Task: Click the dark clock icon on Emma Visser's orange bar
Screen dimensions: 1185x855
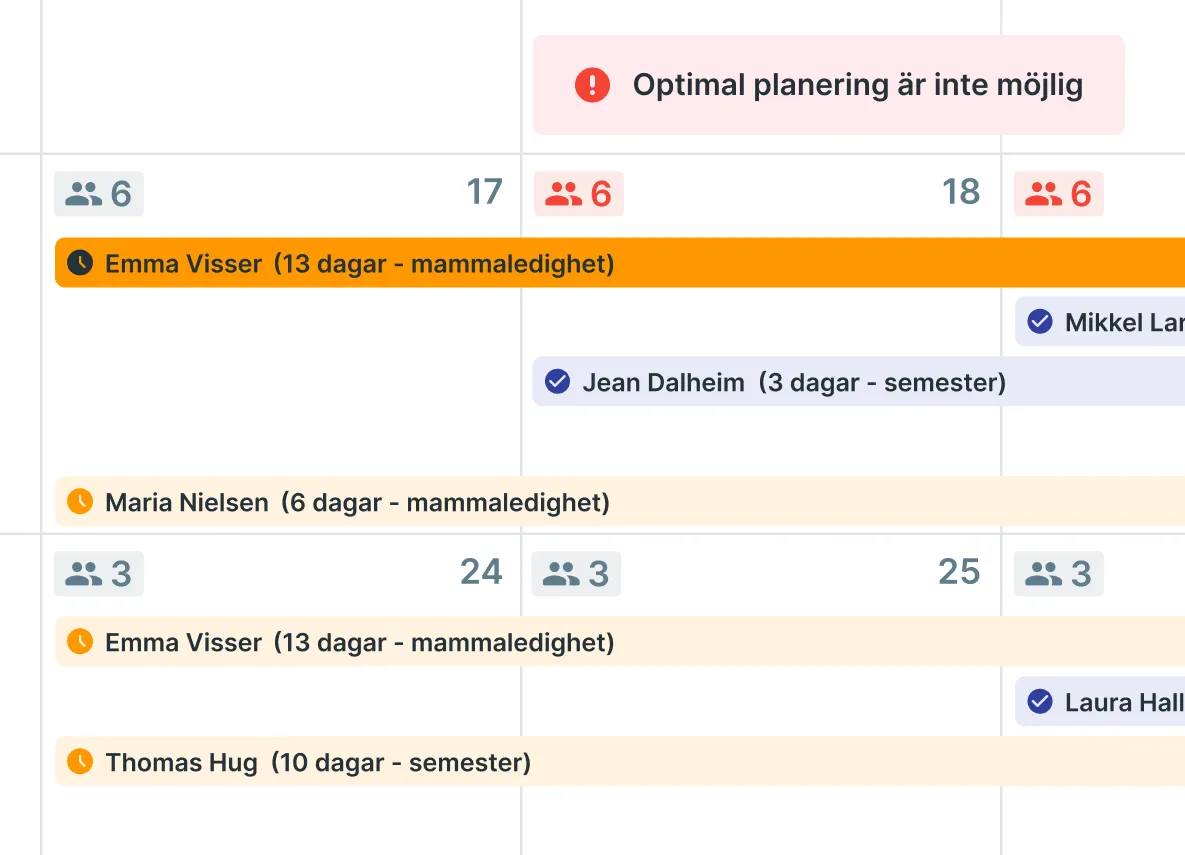Action: tap(80, 263)
